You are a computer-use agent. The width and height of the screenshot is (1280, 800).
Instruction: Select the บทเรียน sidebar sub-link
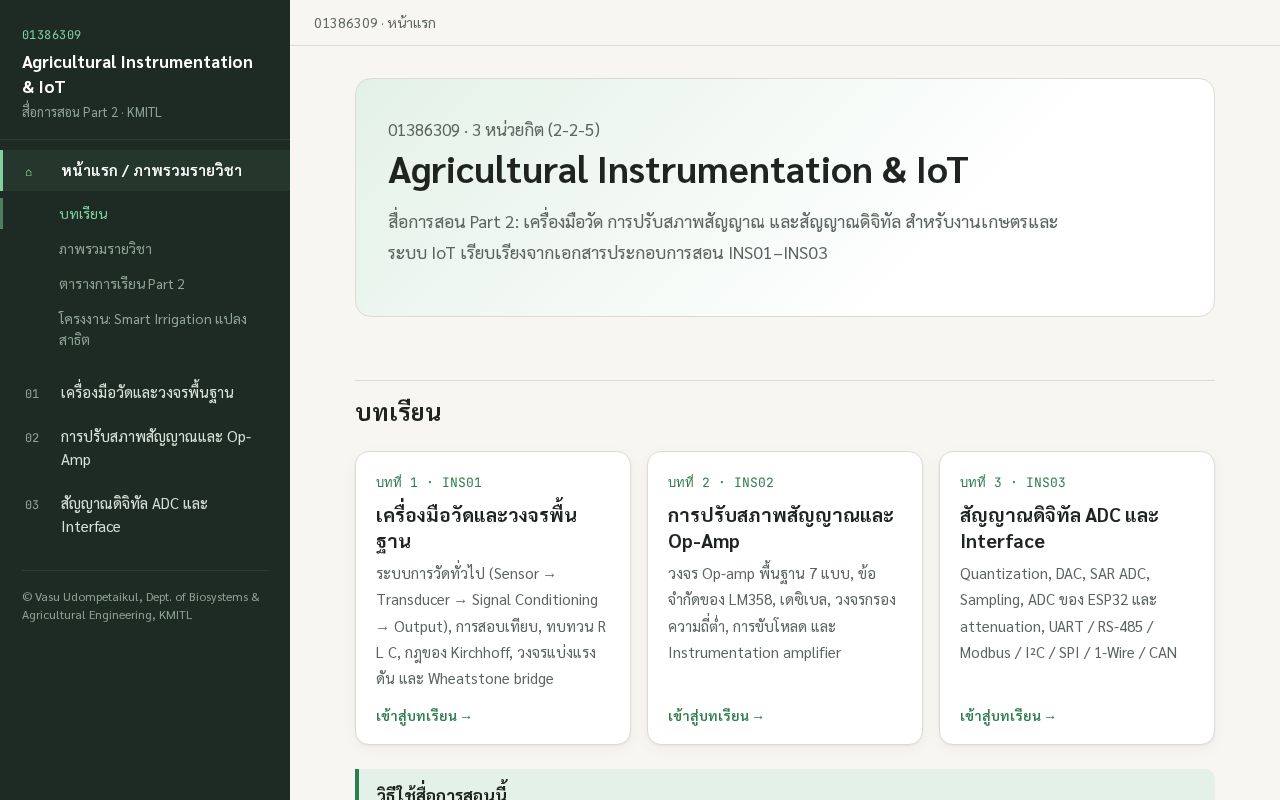(145, 213)
